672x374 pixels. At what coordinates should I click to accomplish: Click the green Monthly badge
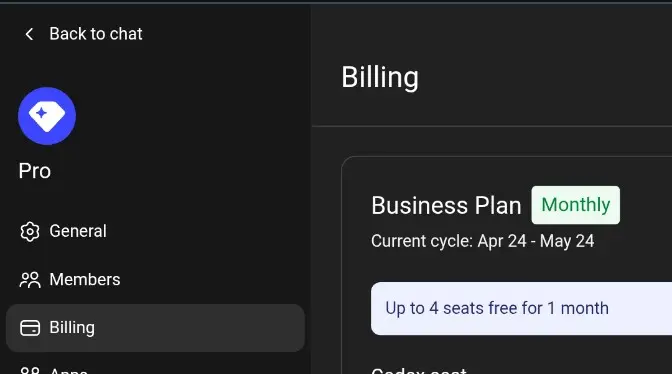click(576, 205)
